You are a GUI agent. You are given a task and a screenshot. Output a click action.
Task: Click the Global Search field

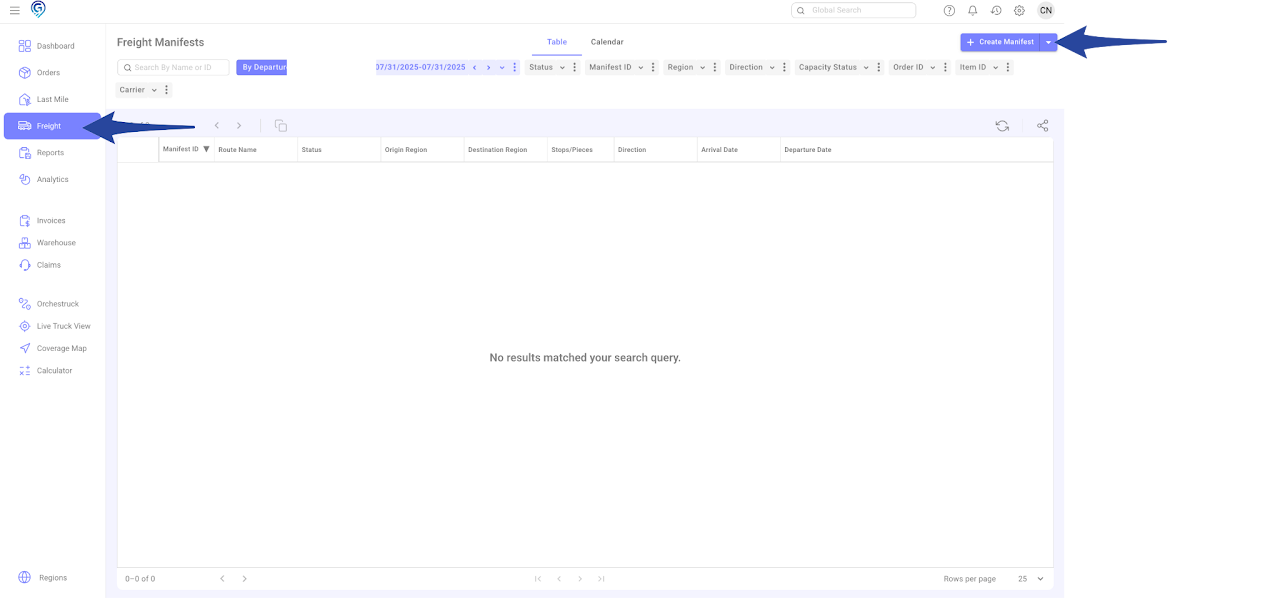(x=853, y=10)
